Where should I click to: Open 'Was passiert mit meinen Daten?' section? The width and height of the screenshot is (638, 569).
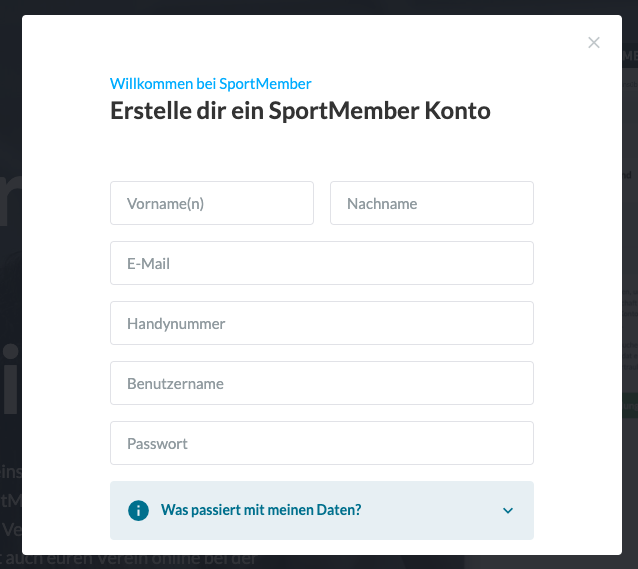261,510
